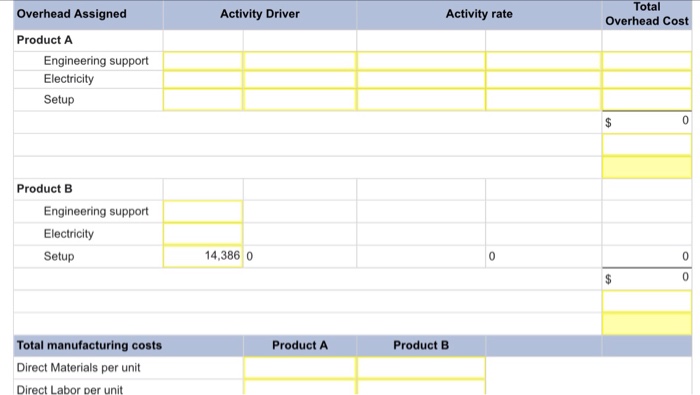
Task: Click the Product A row label
Action: [x=45, y=40]
